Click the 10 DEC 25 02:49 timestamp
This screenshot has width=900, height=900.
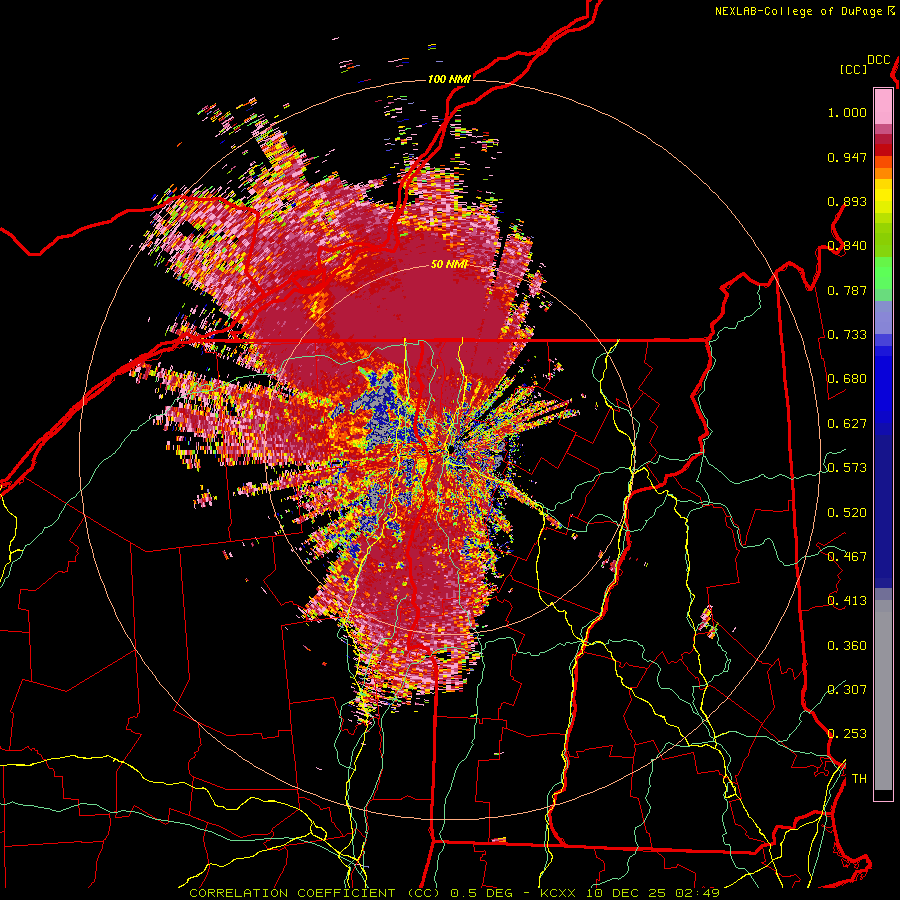click(x=651, y=893)
